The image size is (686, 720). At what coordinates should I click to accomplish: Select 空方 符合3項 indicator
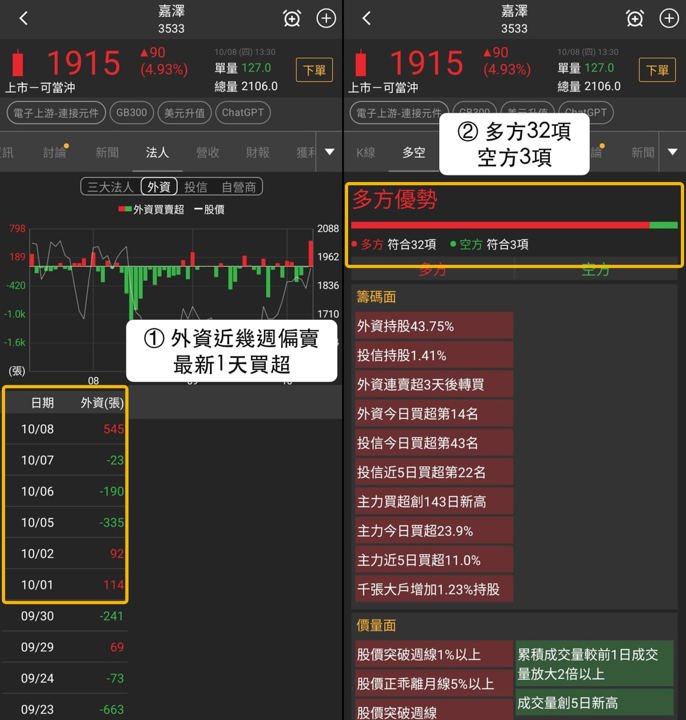[x=489, y=244]
